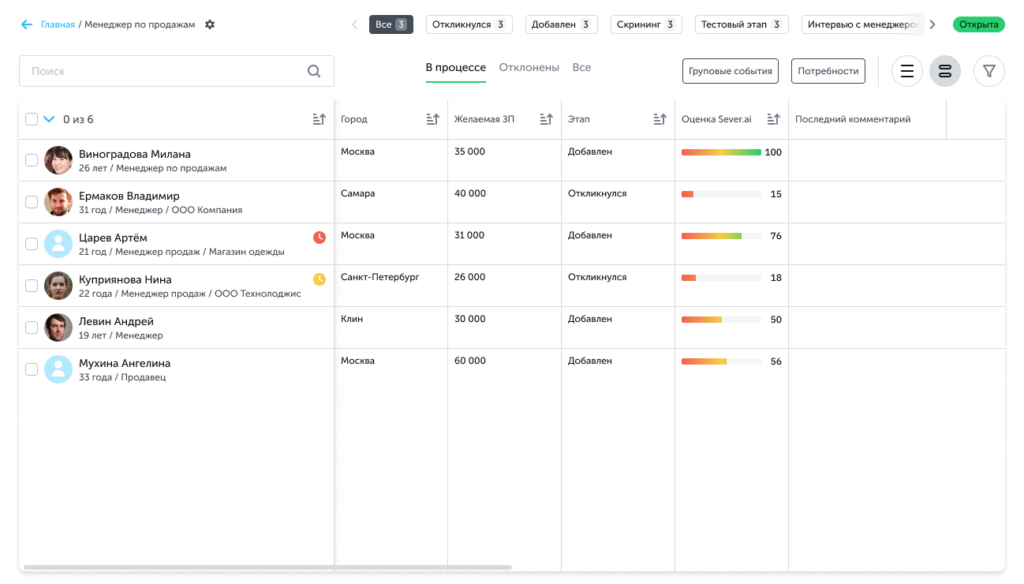The height and width of the screenshot is (584, 1024).
Task: Expand the selection dropdown chevron beside 0 из 6
Action: [x=49, y=119]
